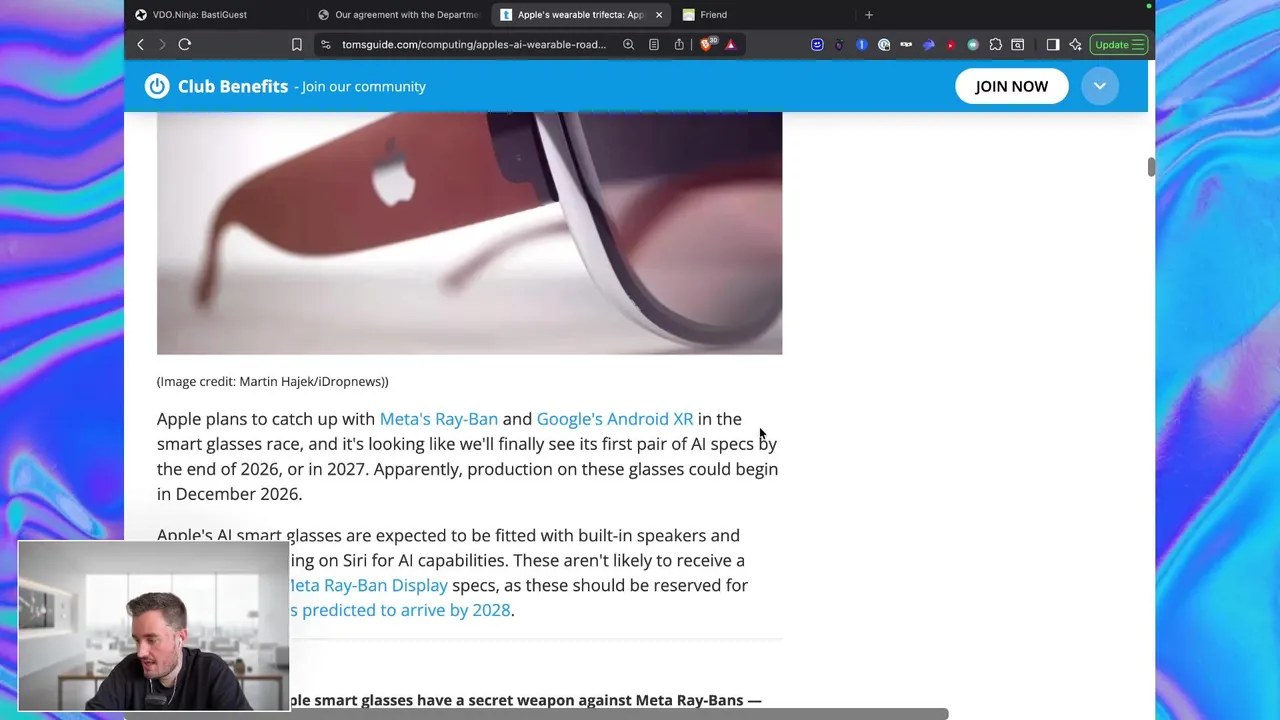Open the Club Benefits link
The width and height of the screenshot is (1280, 720).
[x=233, y=86]
